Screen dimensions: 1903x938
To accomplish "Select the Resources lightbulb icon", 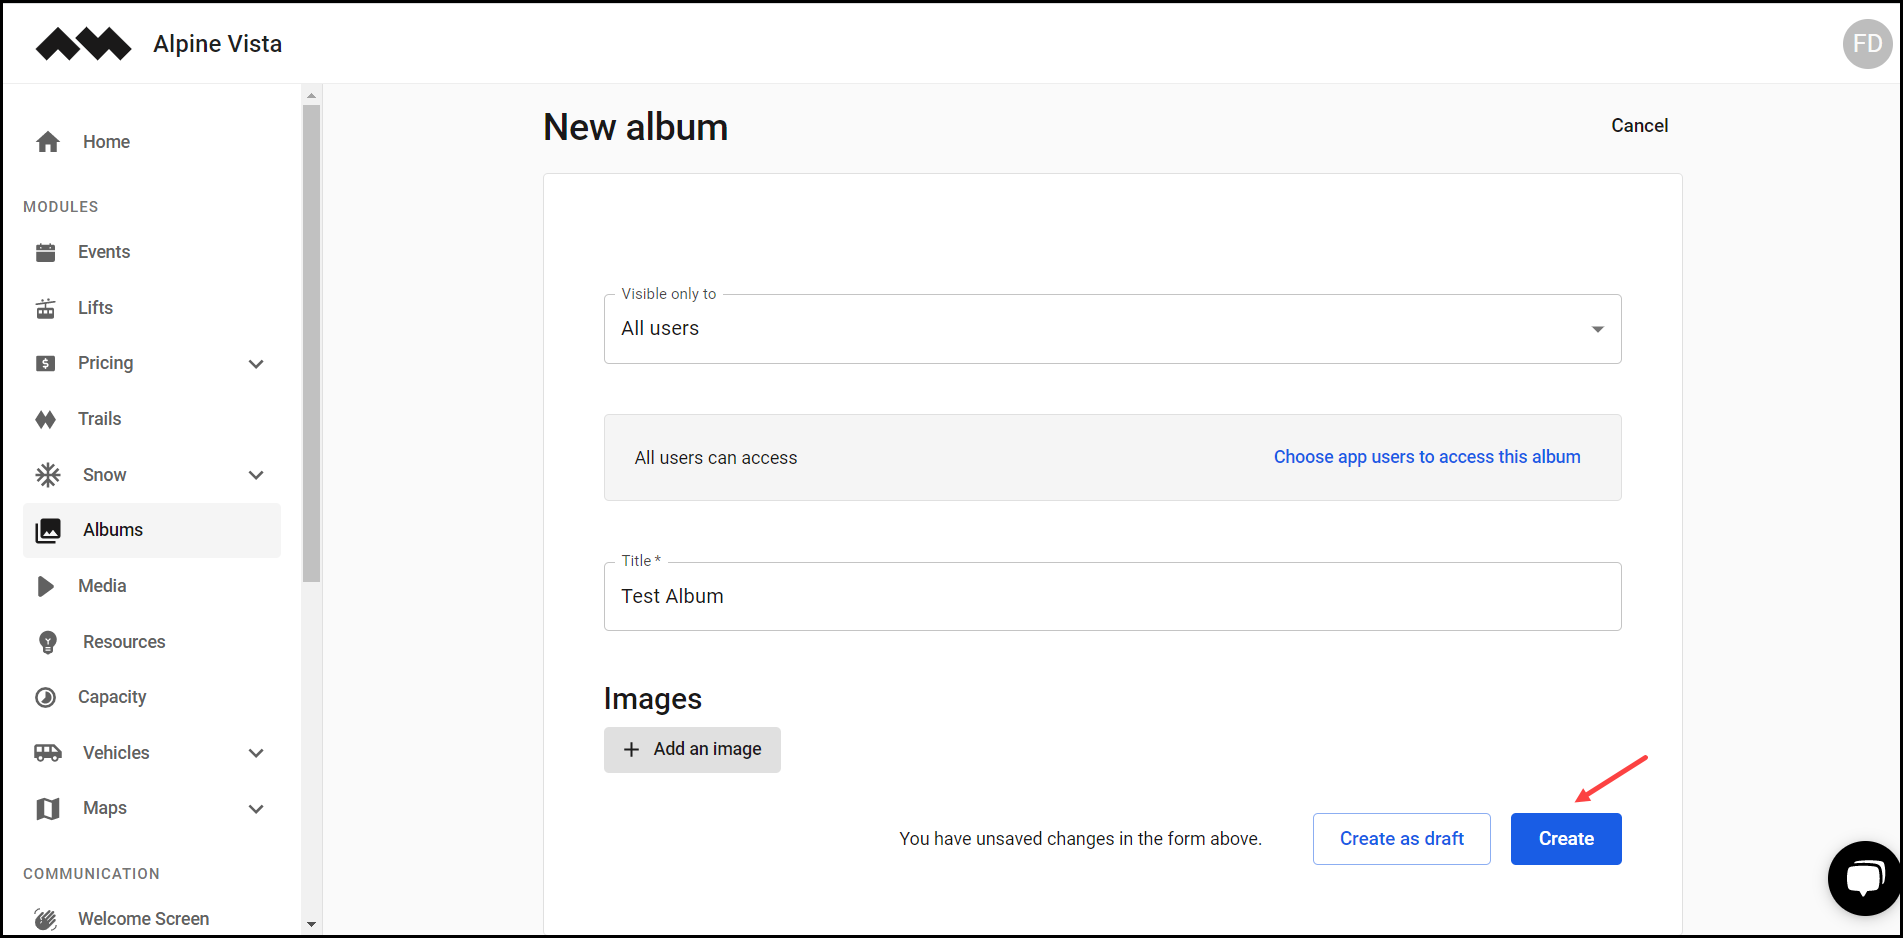I will tap(46, 641).
